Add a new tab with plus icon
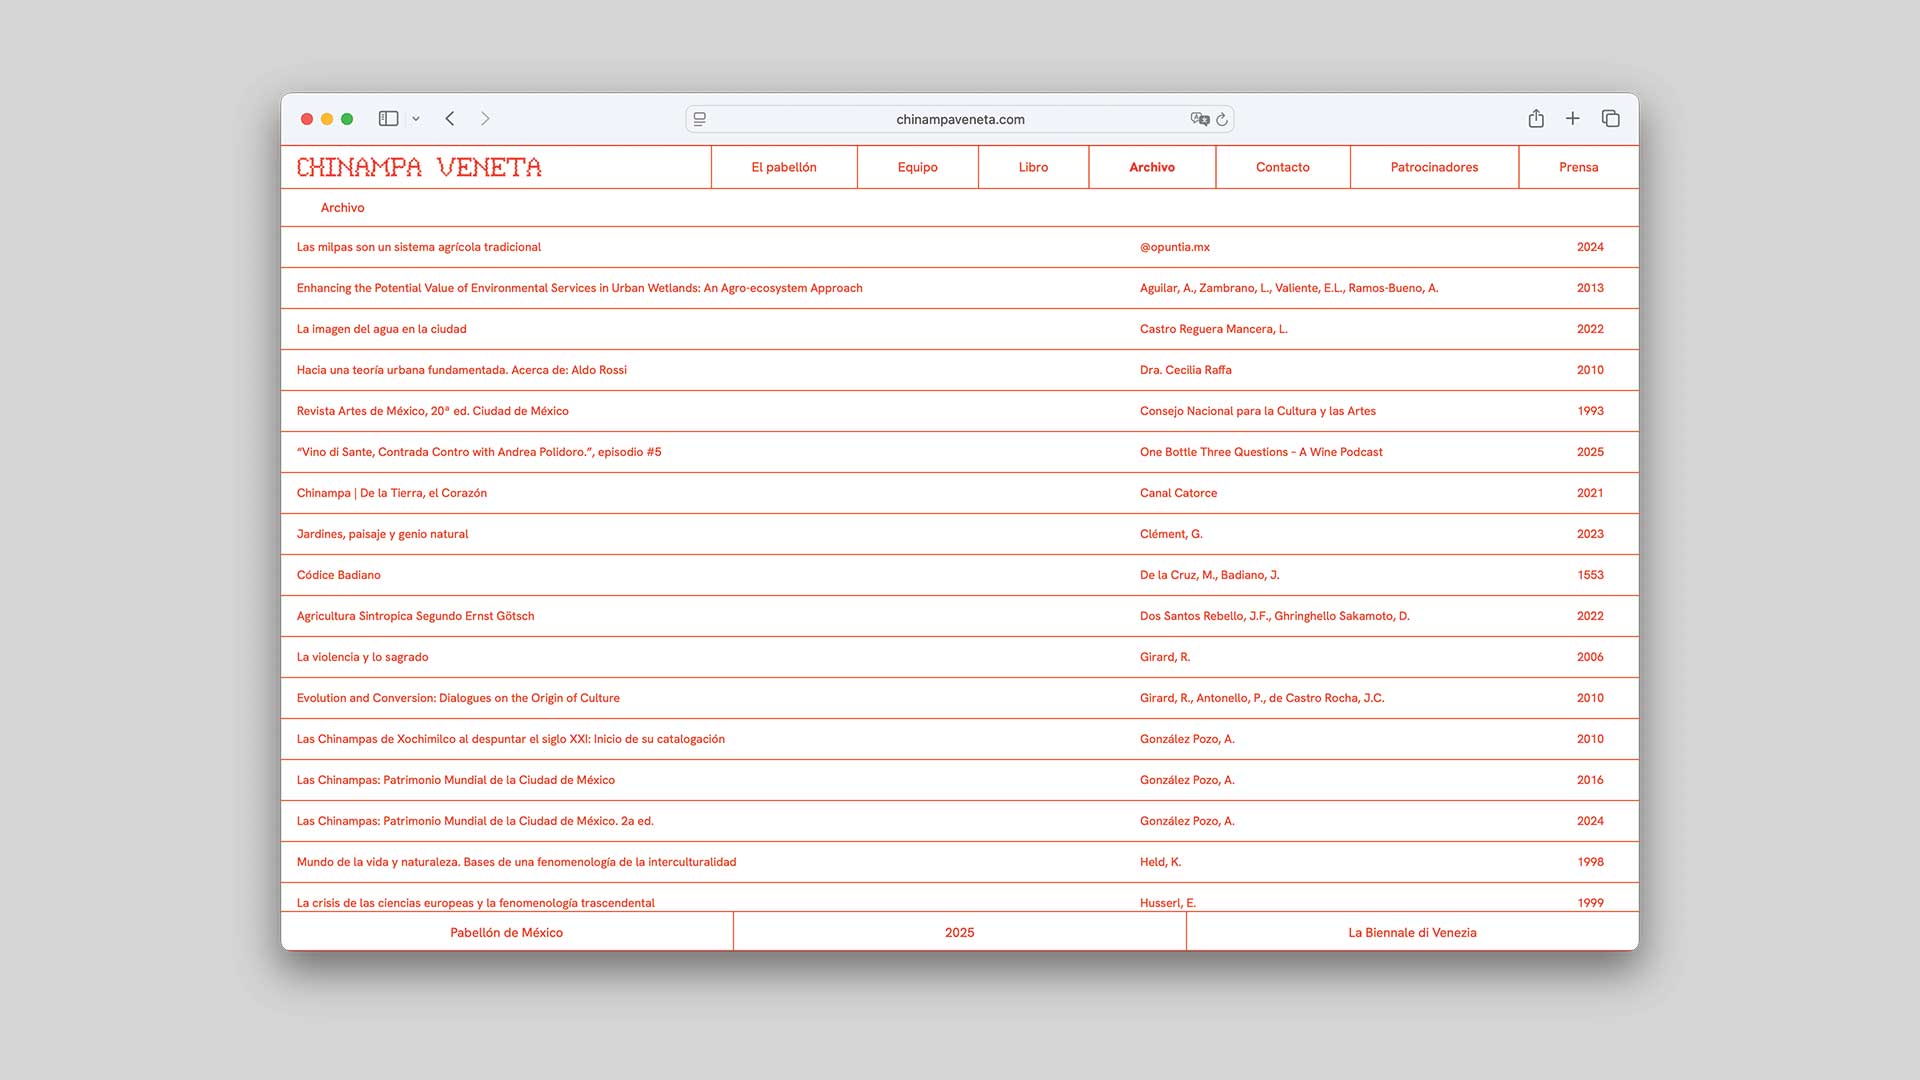The width and height of the screenshot is (1920, 1080). pyautogui.click(x=1573, y=119)
